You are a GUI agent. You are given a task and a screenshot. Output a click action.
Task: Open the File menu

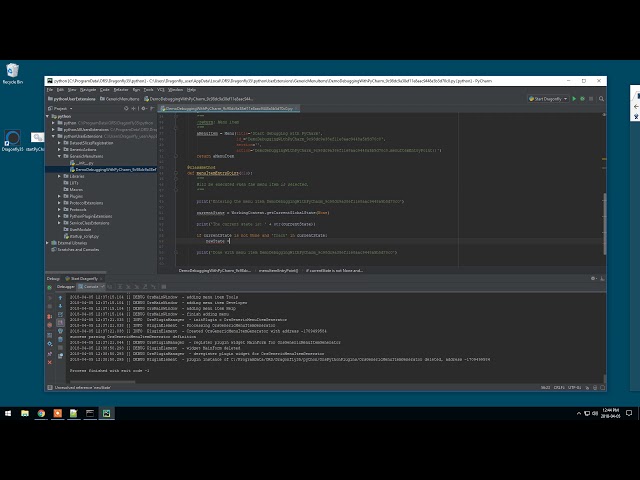point(50,90)
